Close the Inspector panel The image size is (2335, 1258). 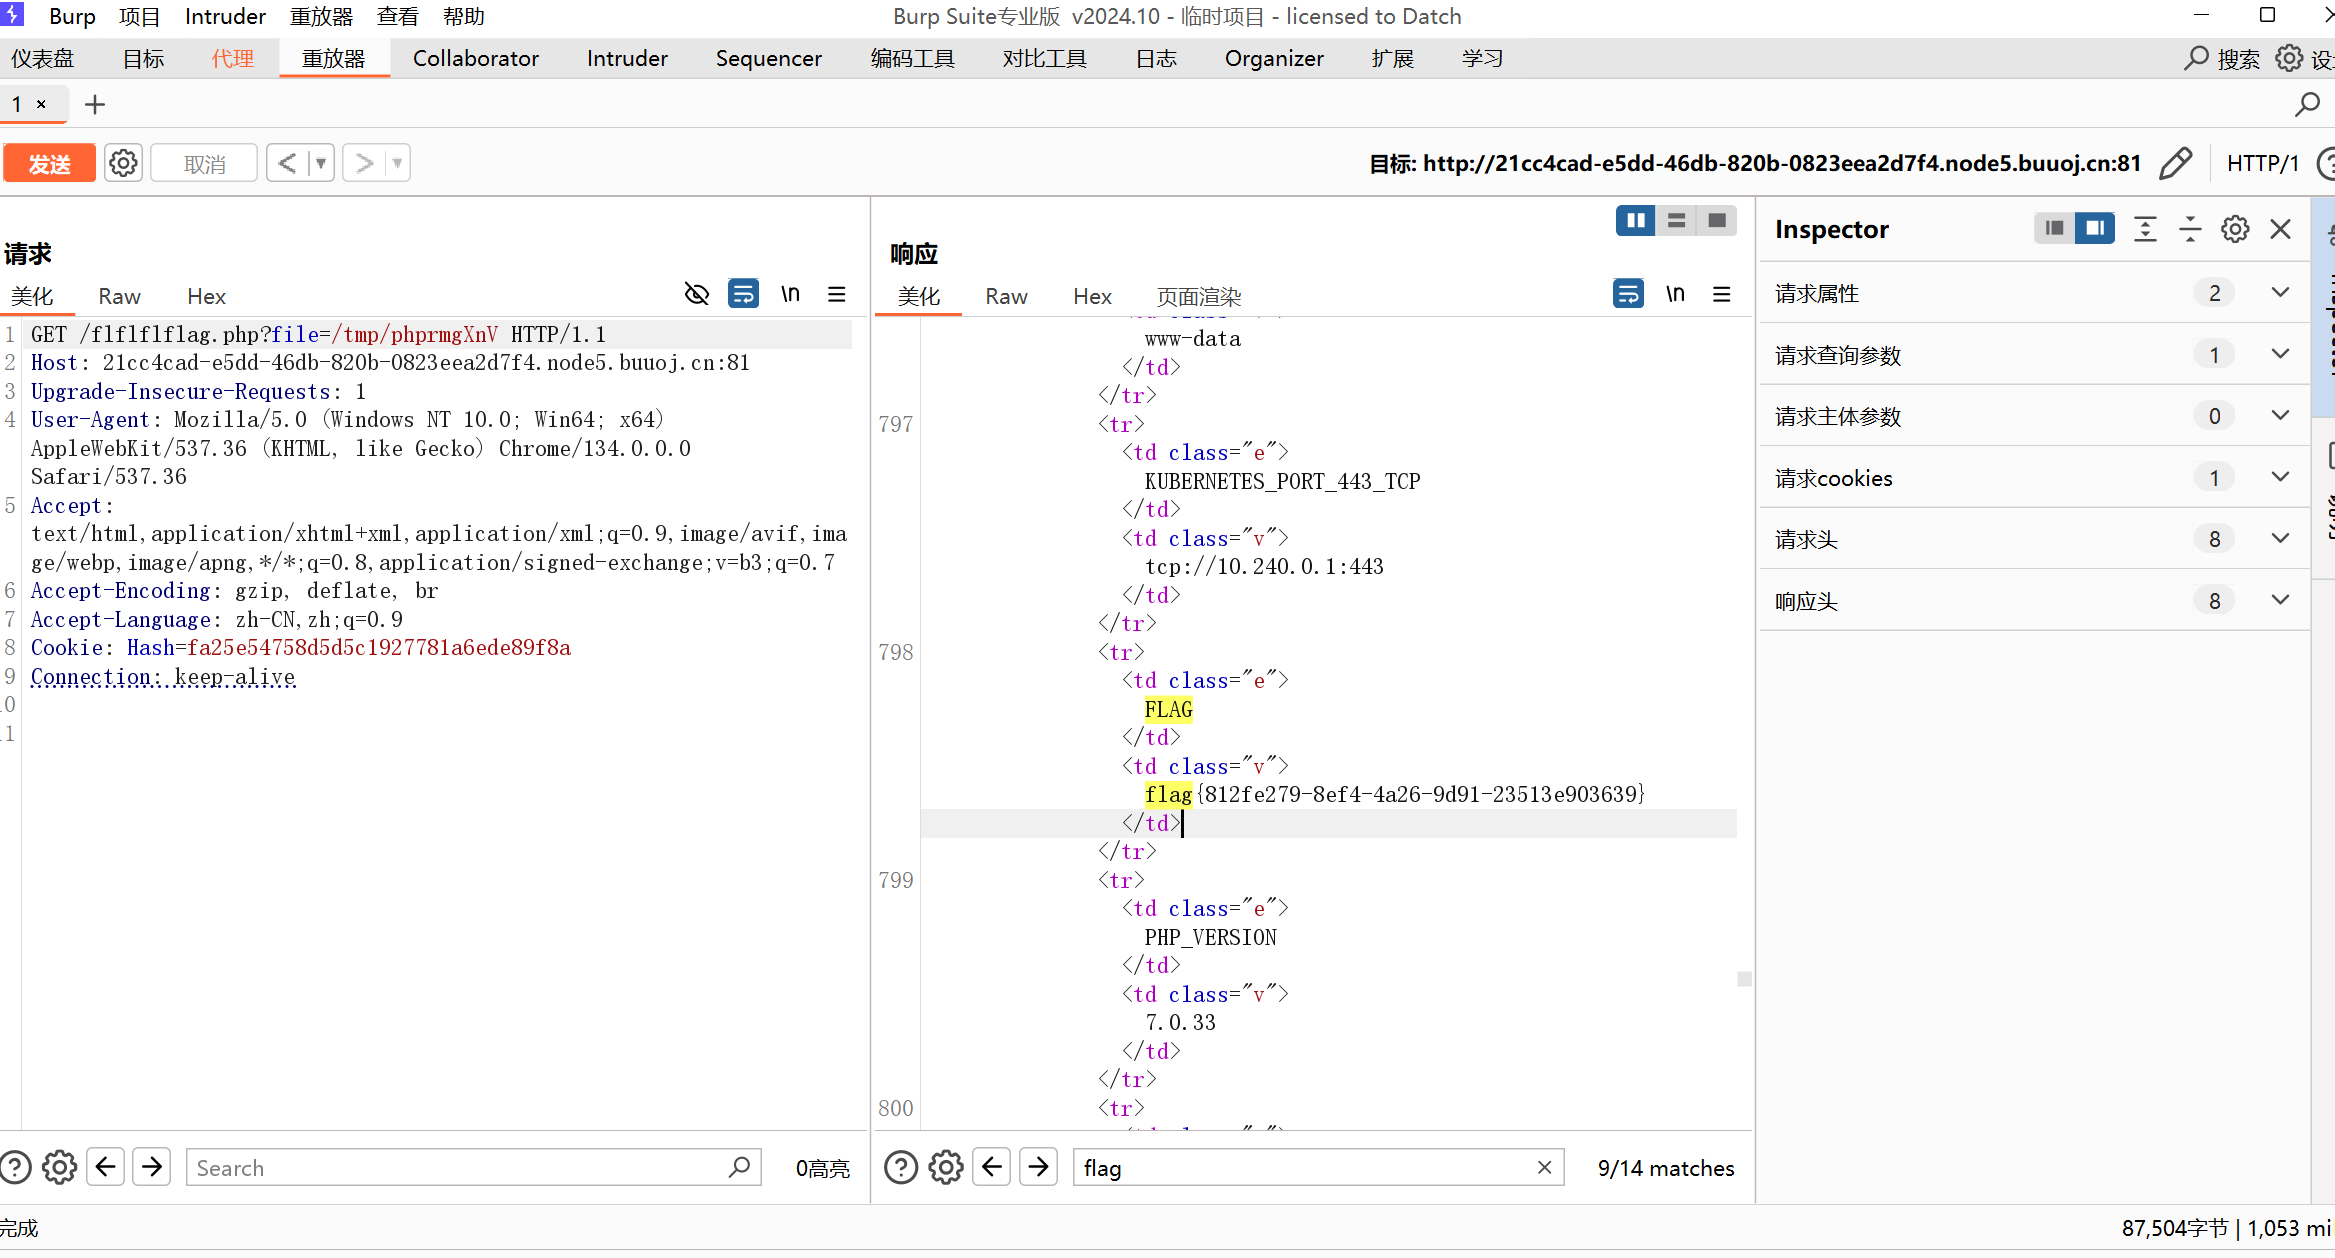[2281, 229]
